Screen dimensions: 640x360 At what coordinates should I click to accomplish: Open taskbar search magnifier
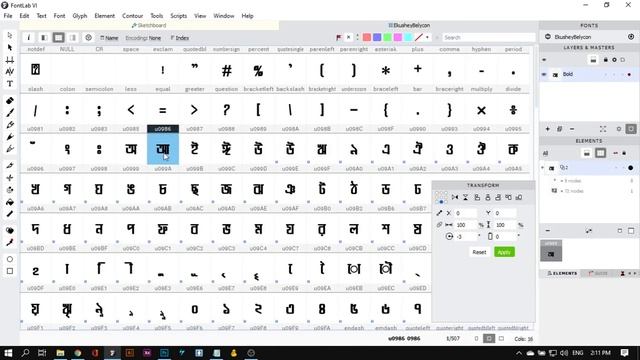25,353
